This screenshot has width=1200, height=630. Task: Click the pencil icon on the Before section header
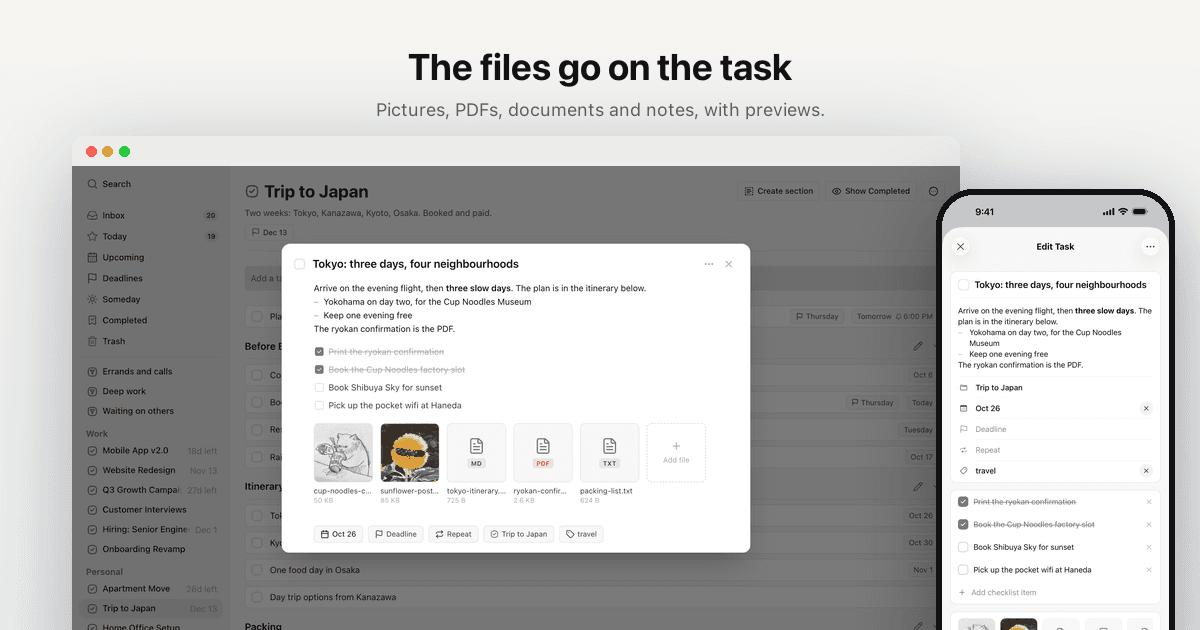(x=918, y=346)
